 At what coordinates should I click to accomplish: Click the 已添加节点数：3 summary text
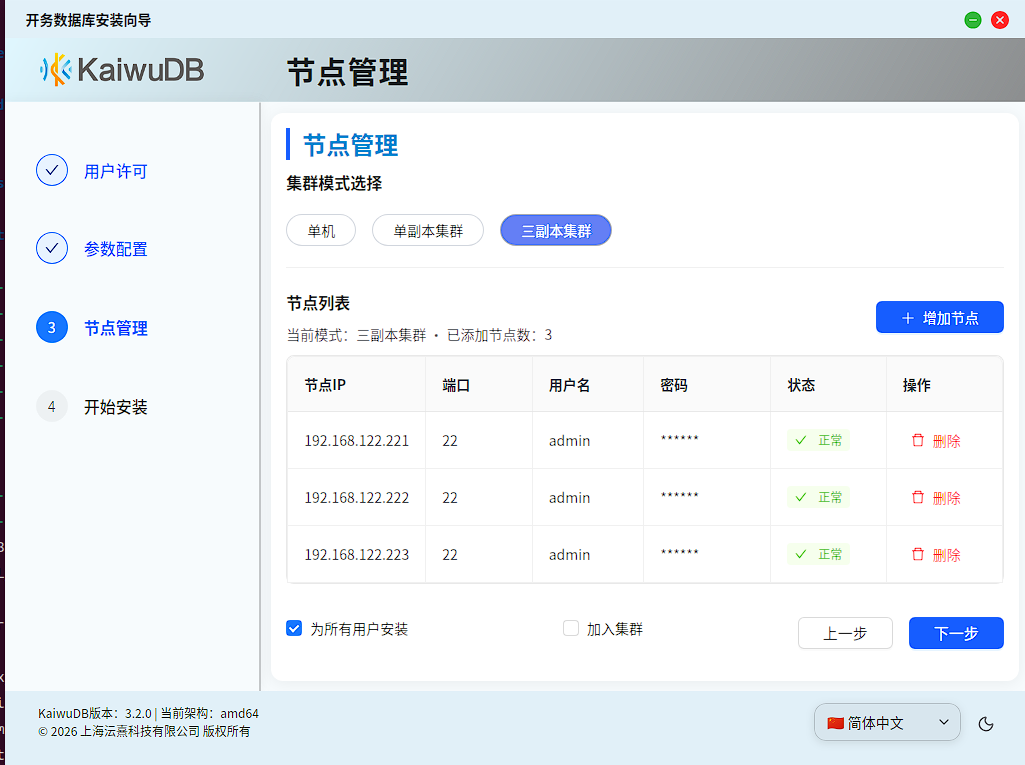(499, 335)
